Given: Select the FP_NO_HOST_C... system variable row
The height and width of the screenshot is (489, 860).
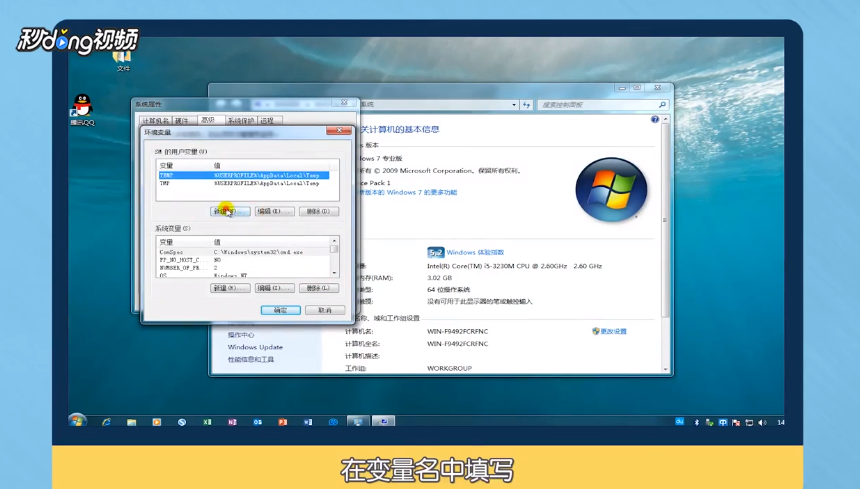Looking at the screenshot, I should tap(244, 260).
